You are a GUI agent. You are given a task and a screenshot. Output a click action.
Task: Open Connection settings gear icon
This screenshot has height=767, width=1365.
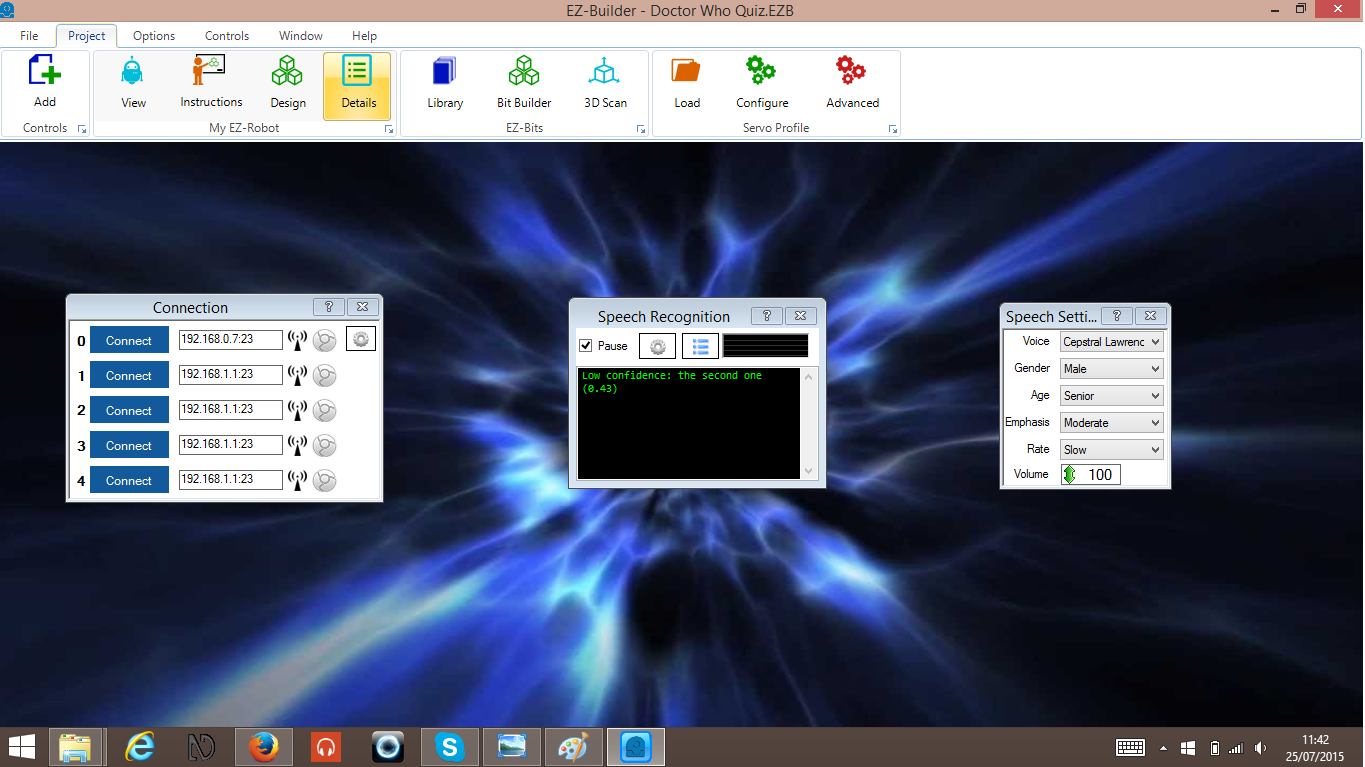click(x=361, y=339)
